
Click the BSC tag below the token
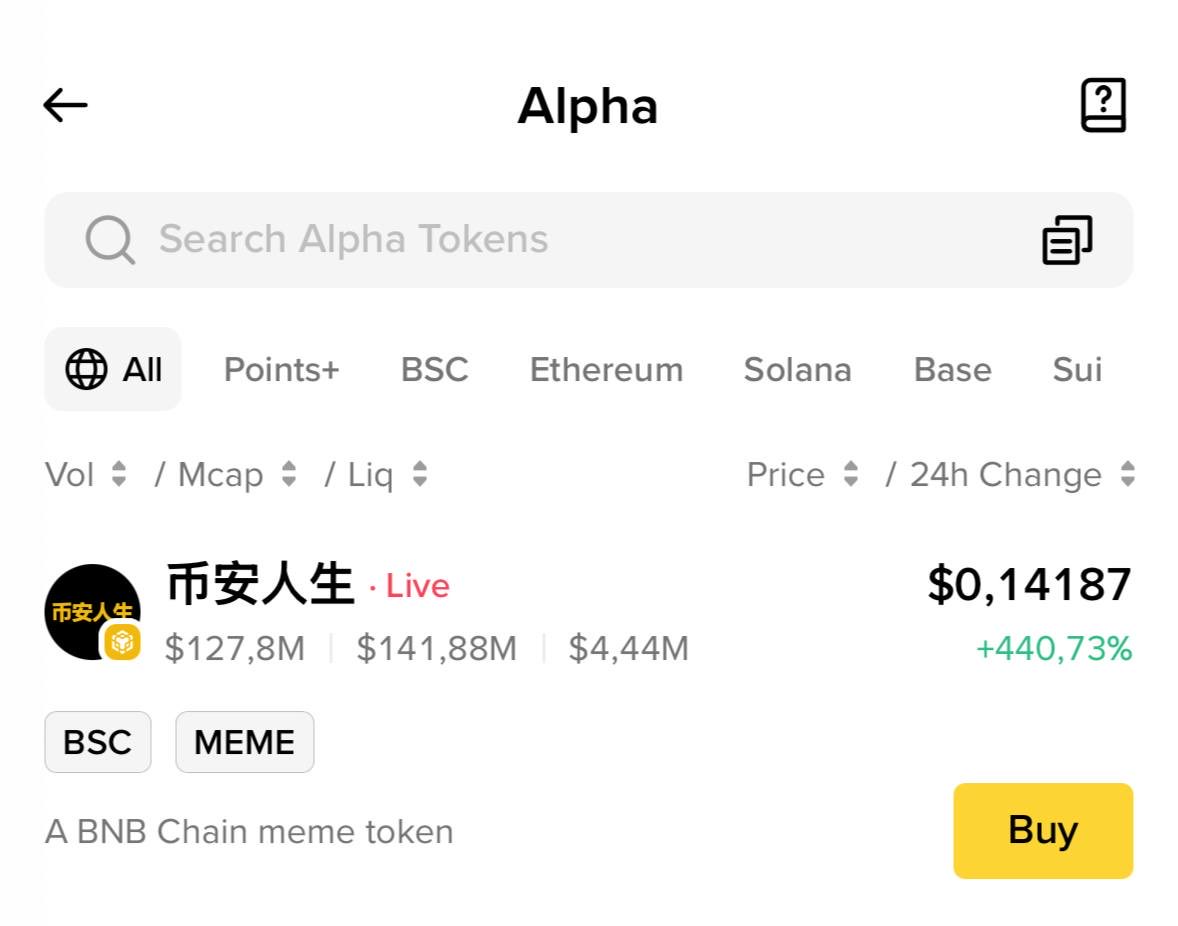click(97, 742)
